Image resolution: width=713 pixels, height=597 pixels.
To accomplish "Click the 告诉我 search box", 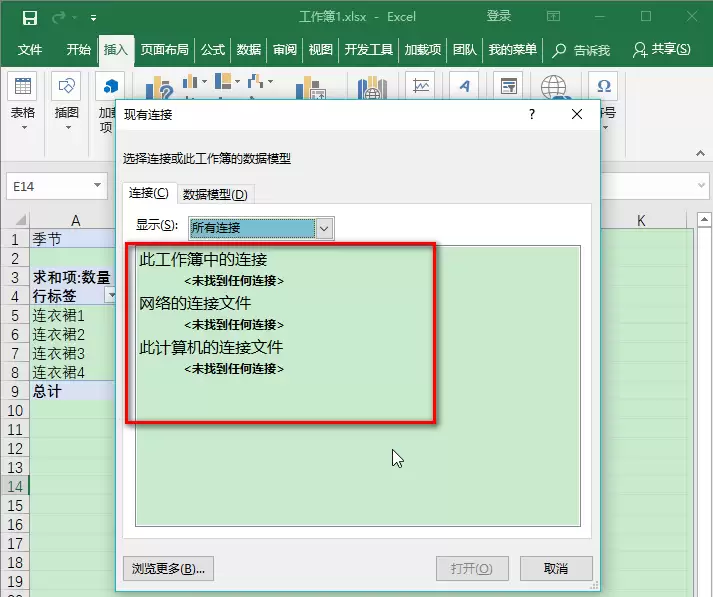I will point(581,50).
